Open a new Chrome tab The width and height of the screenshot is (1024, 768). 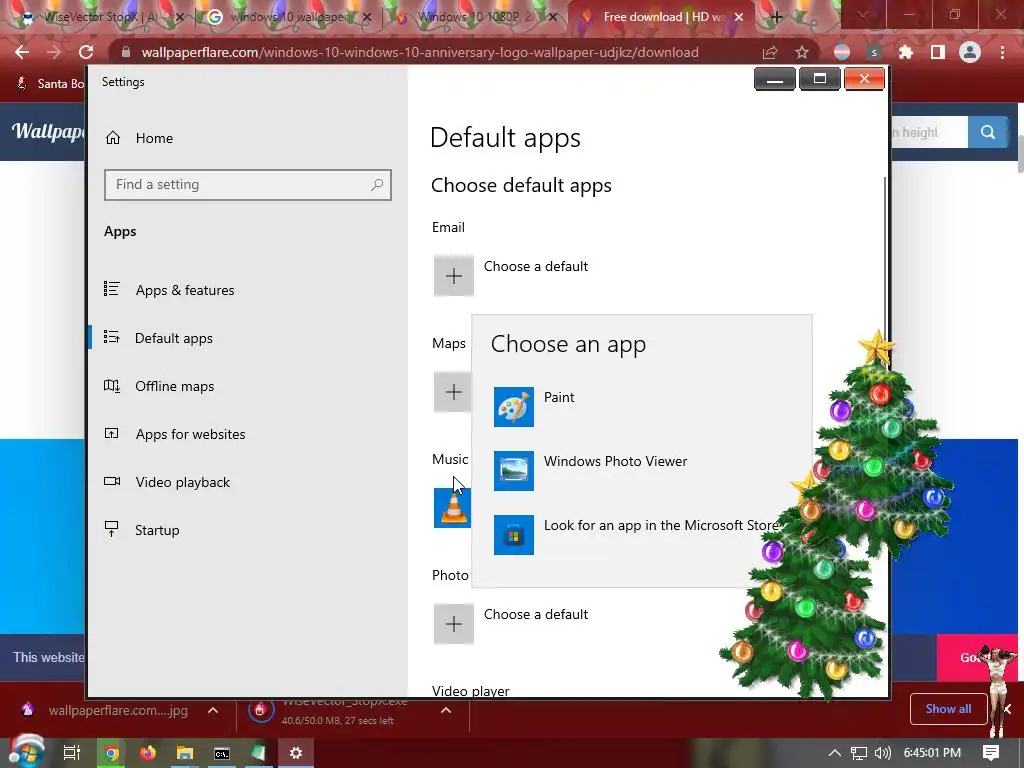[776, 17]
